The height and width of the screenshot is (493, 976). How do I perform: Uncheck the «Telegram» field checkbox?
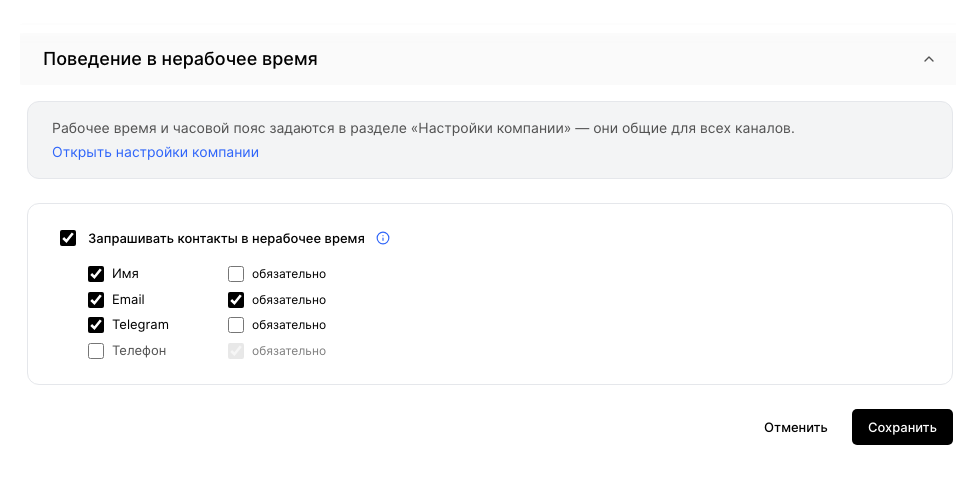point(96,325)
